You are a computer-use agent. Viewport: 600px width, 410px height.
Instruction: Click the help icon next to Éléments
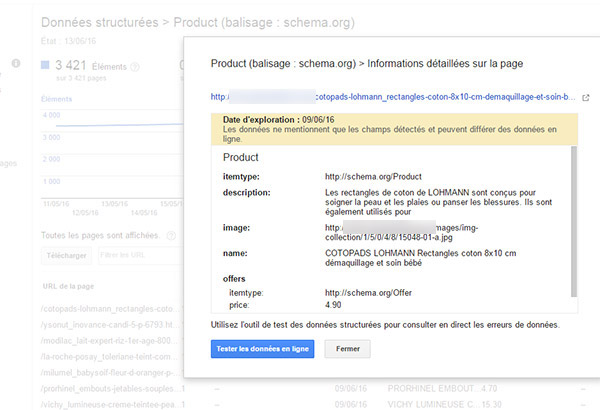135,67
